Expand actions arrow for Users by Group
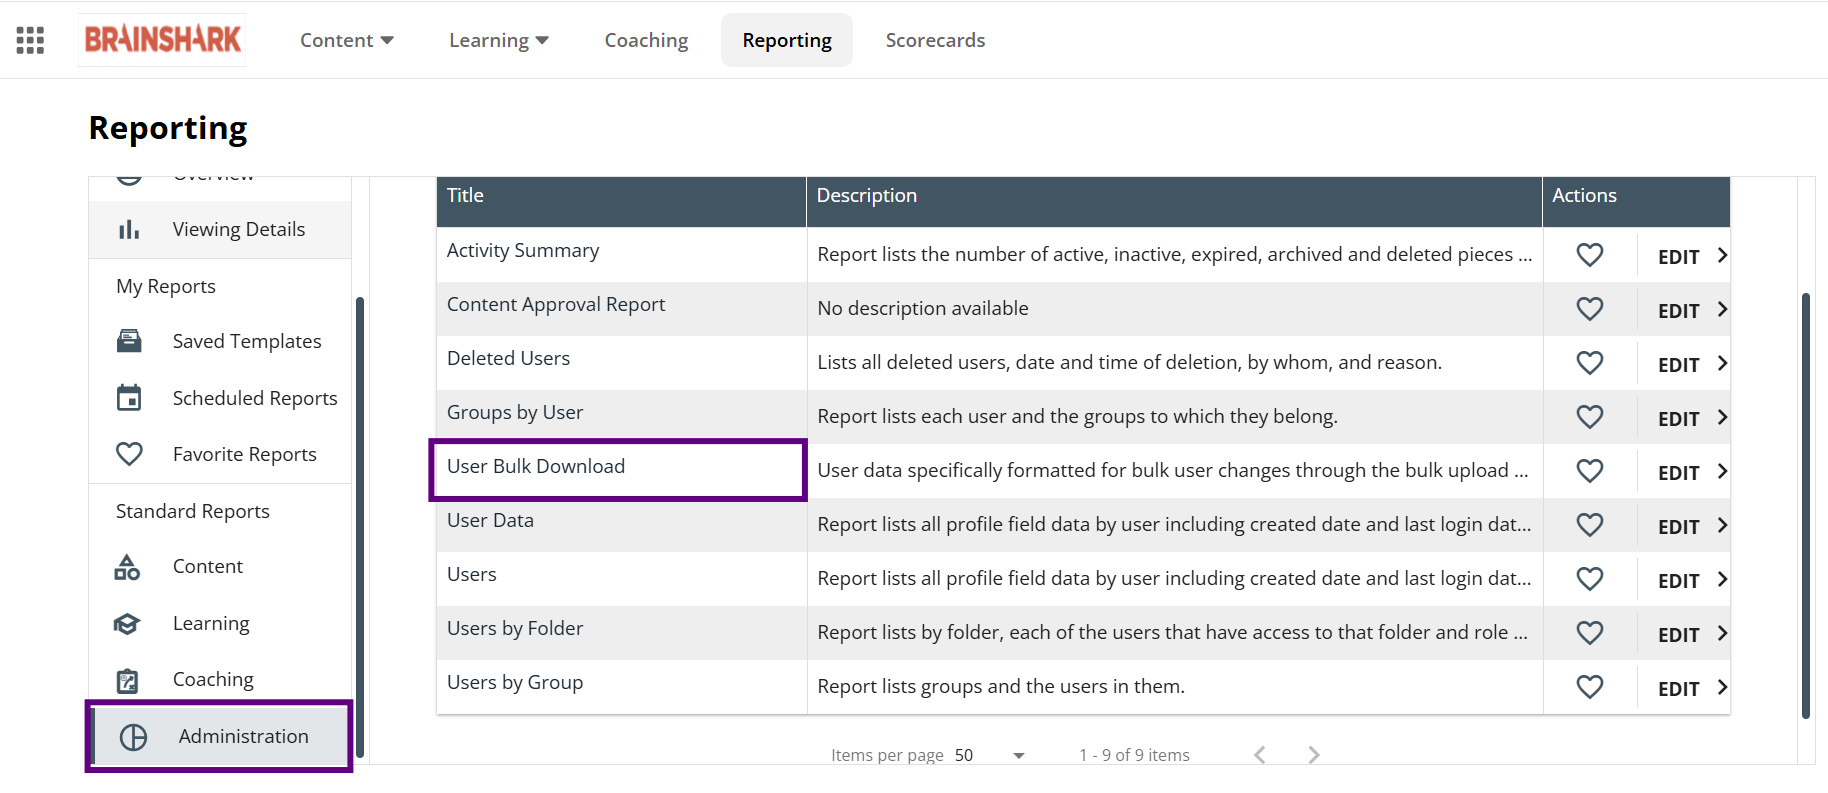This screenshot has height=793, width=1828. tap(1722, 687)
